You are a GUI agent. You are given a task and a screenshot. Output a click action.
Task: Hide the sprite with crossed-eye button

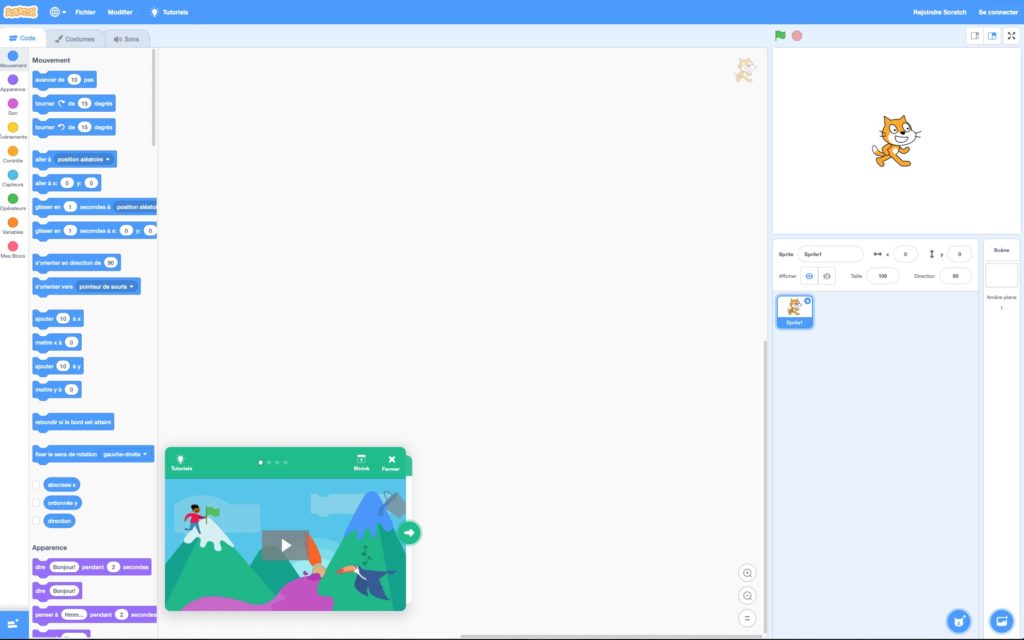[827, 276]
